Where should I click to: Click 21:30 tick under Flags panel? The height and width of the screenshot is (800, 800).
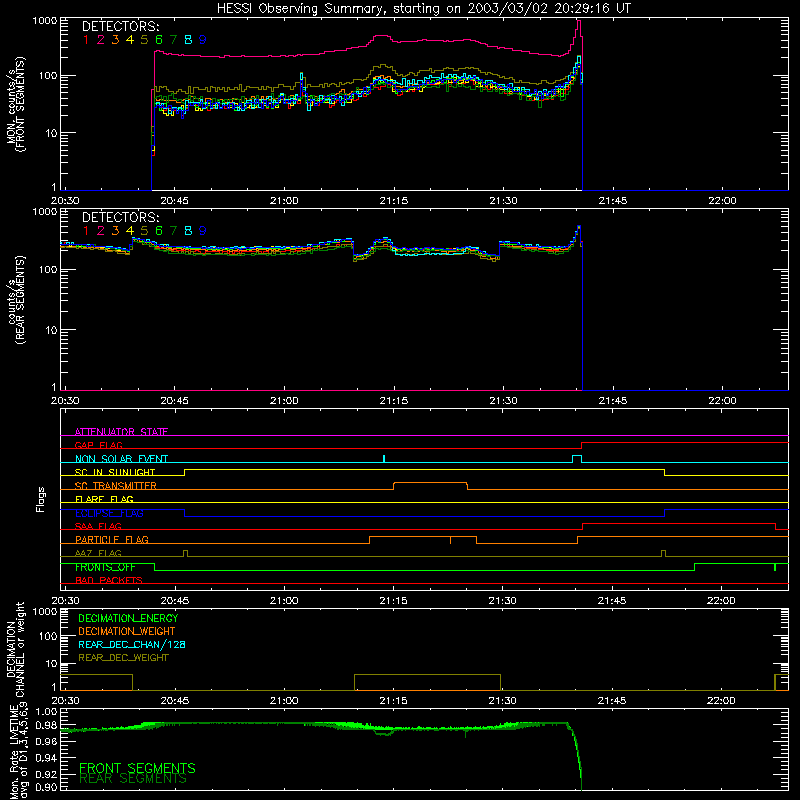click(503, 601)
